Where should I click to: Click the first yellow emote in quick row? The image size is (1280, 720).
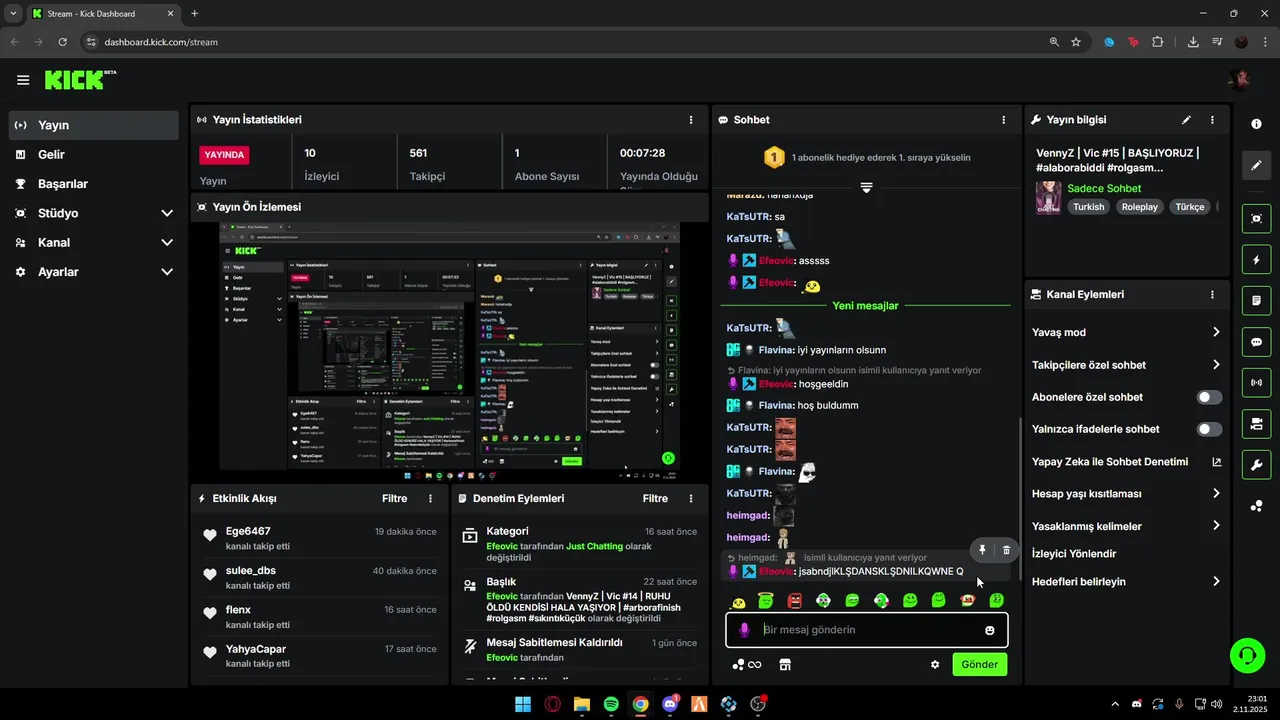738,601
